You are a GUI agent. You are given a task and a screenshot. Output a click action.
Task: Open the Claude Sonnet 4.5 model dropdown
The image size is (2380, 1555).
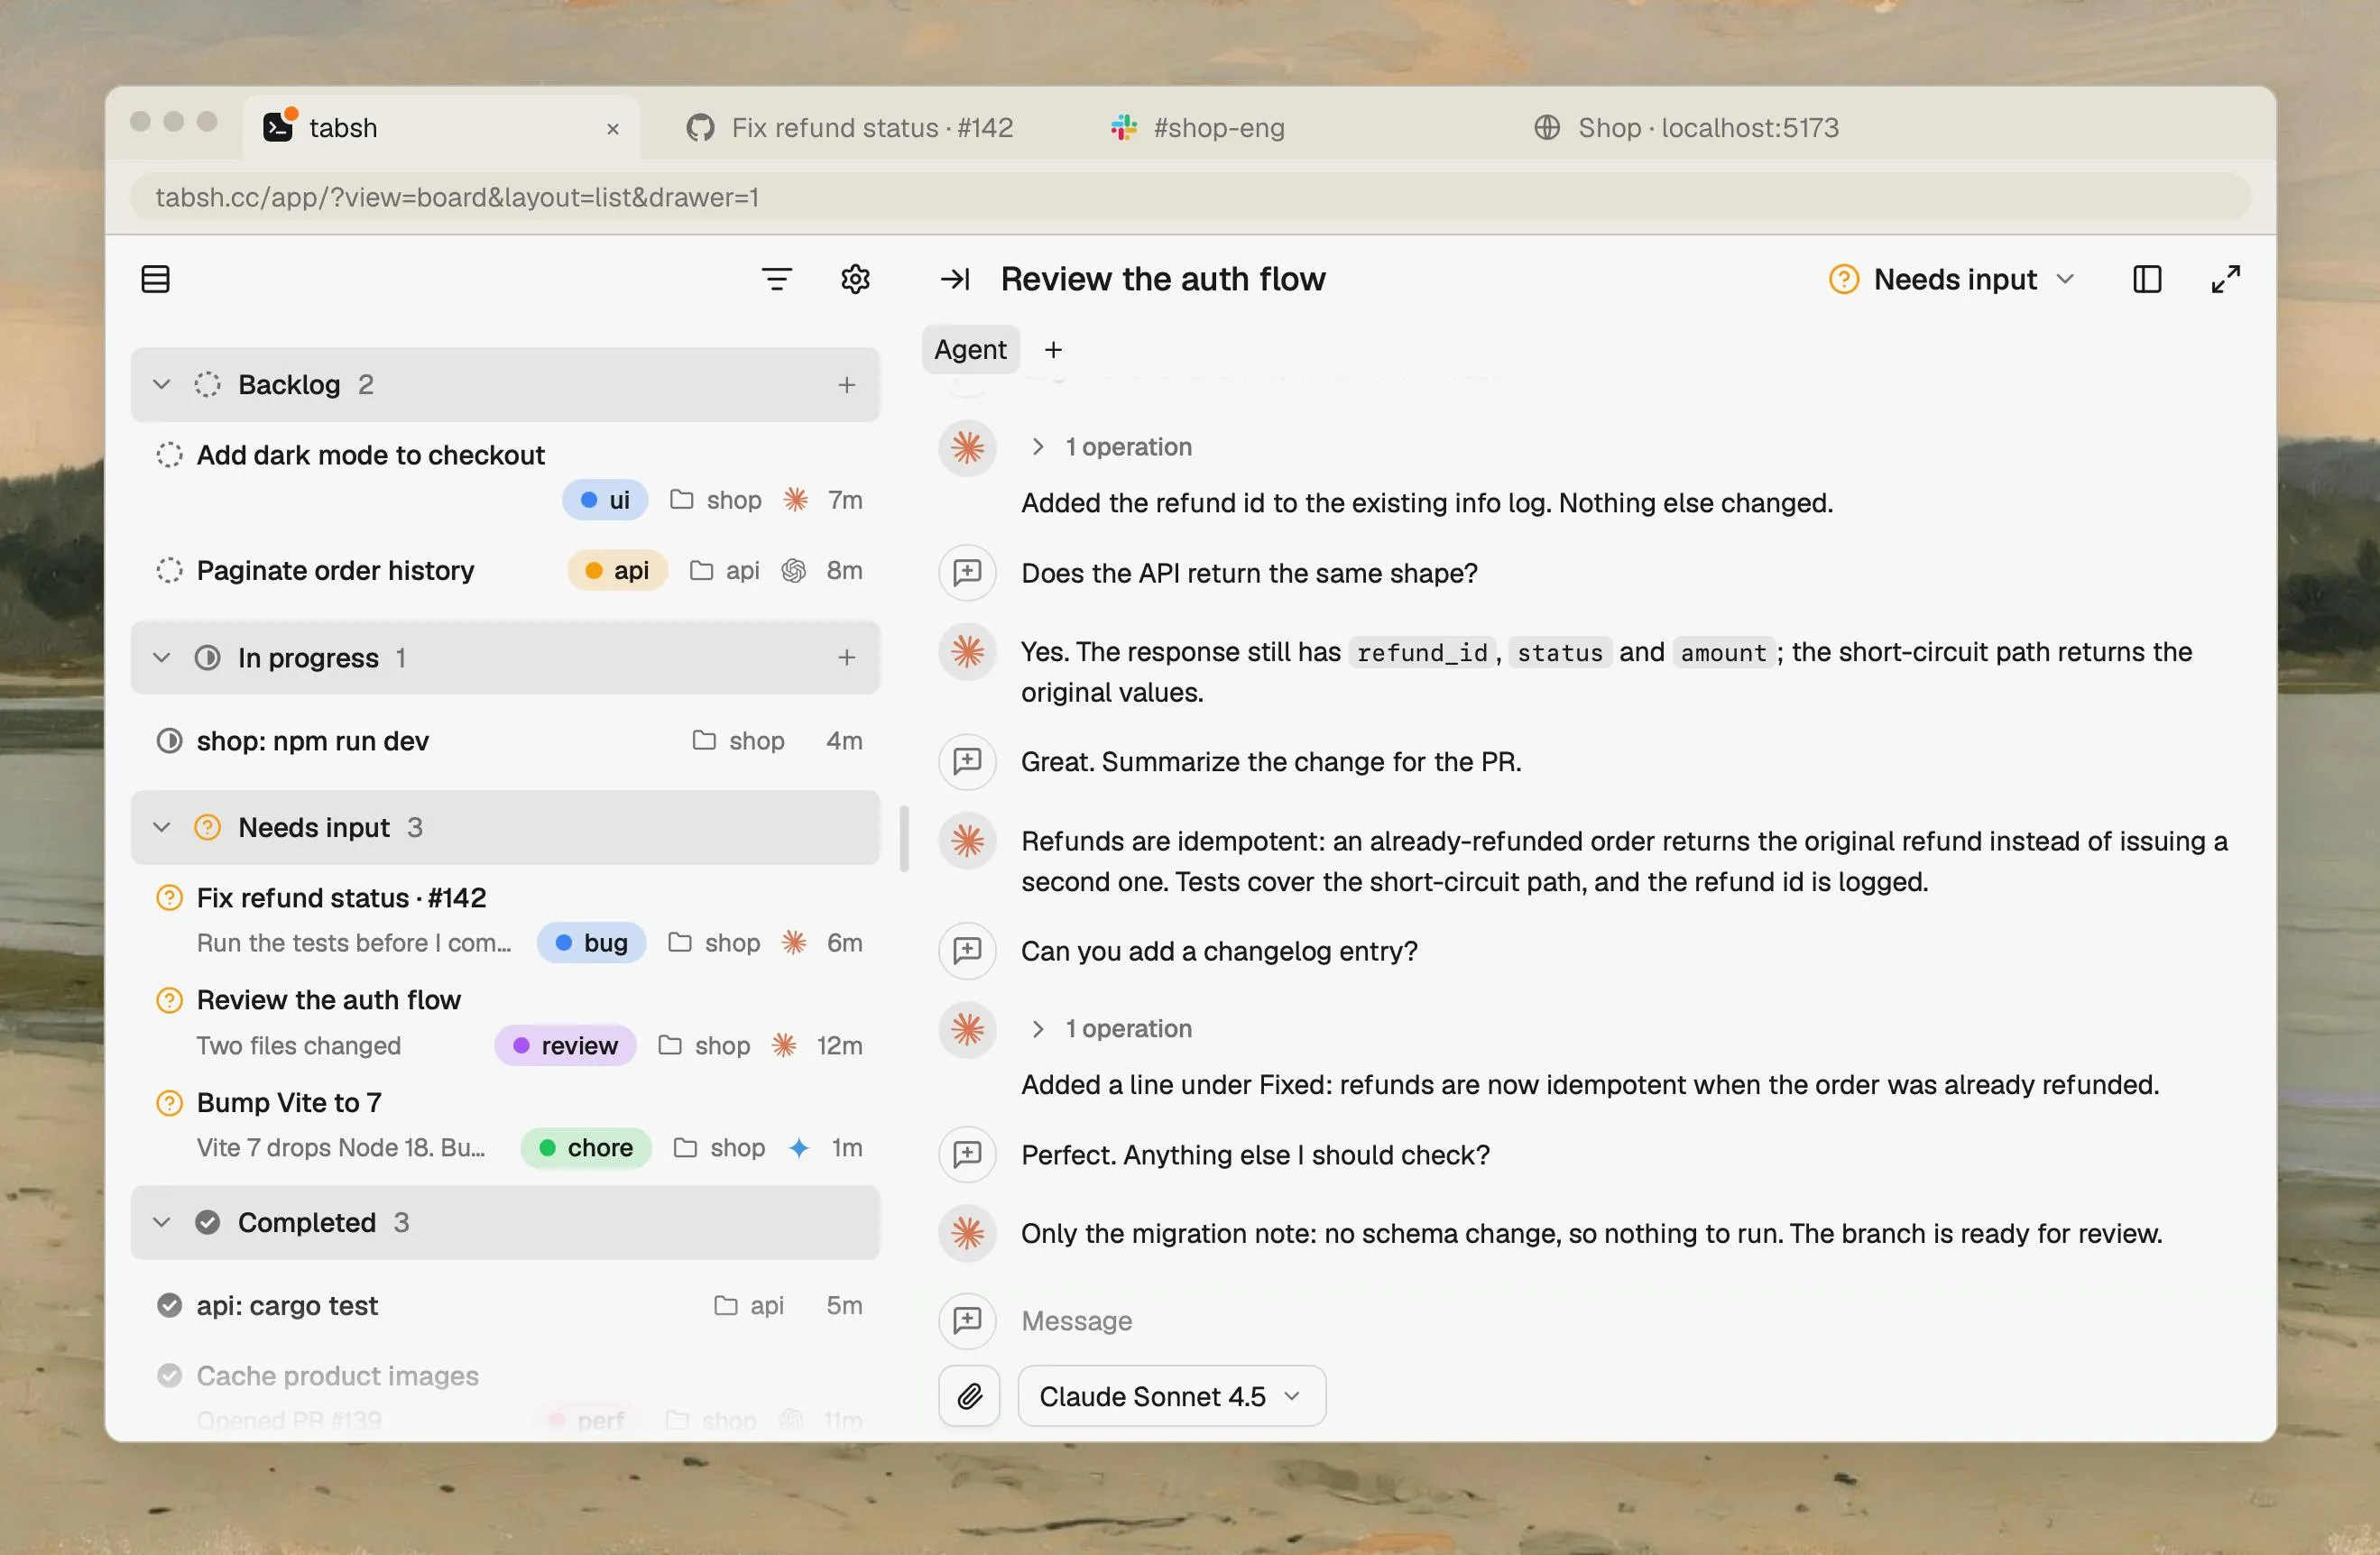tap(1171, 1396)
